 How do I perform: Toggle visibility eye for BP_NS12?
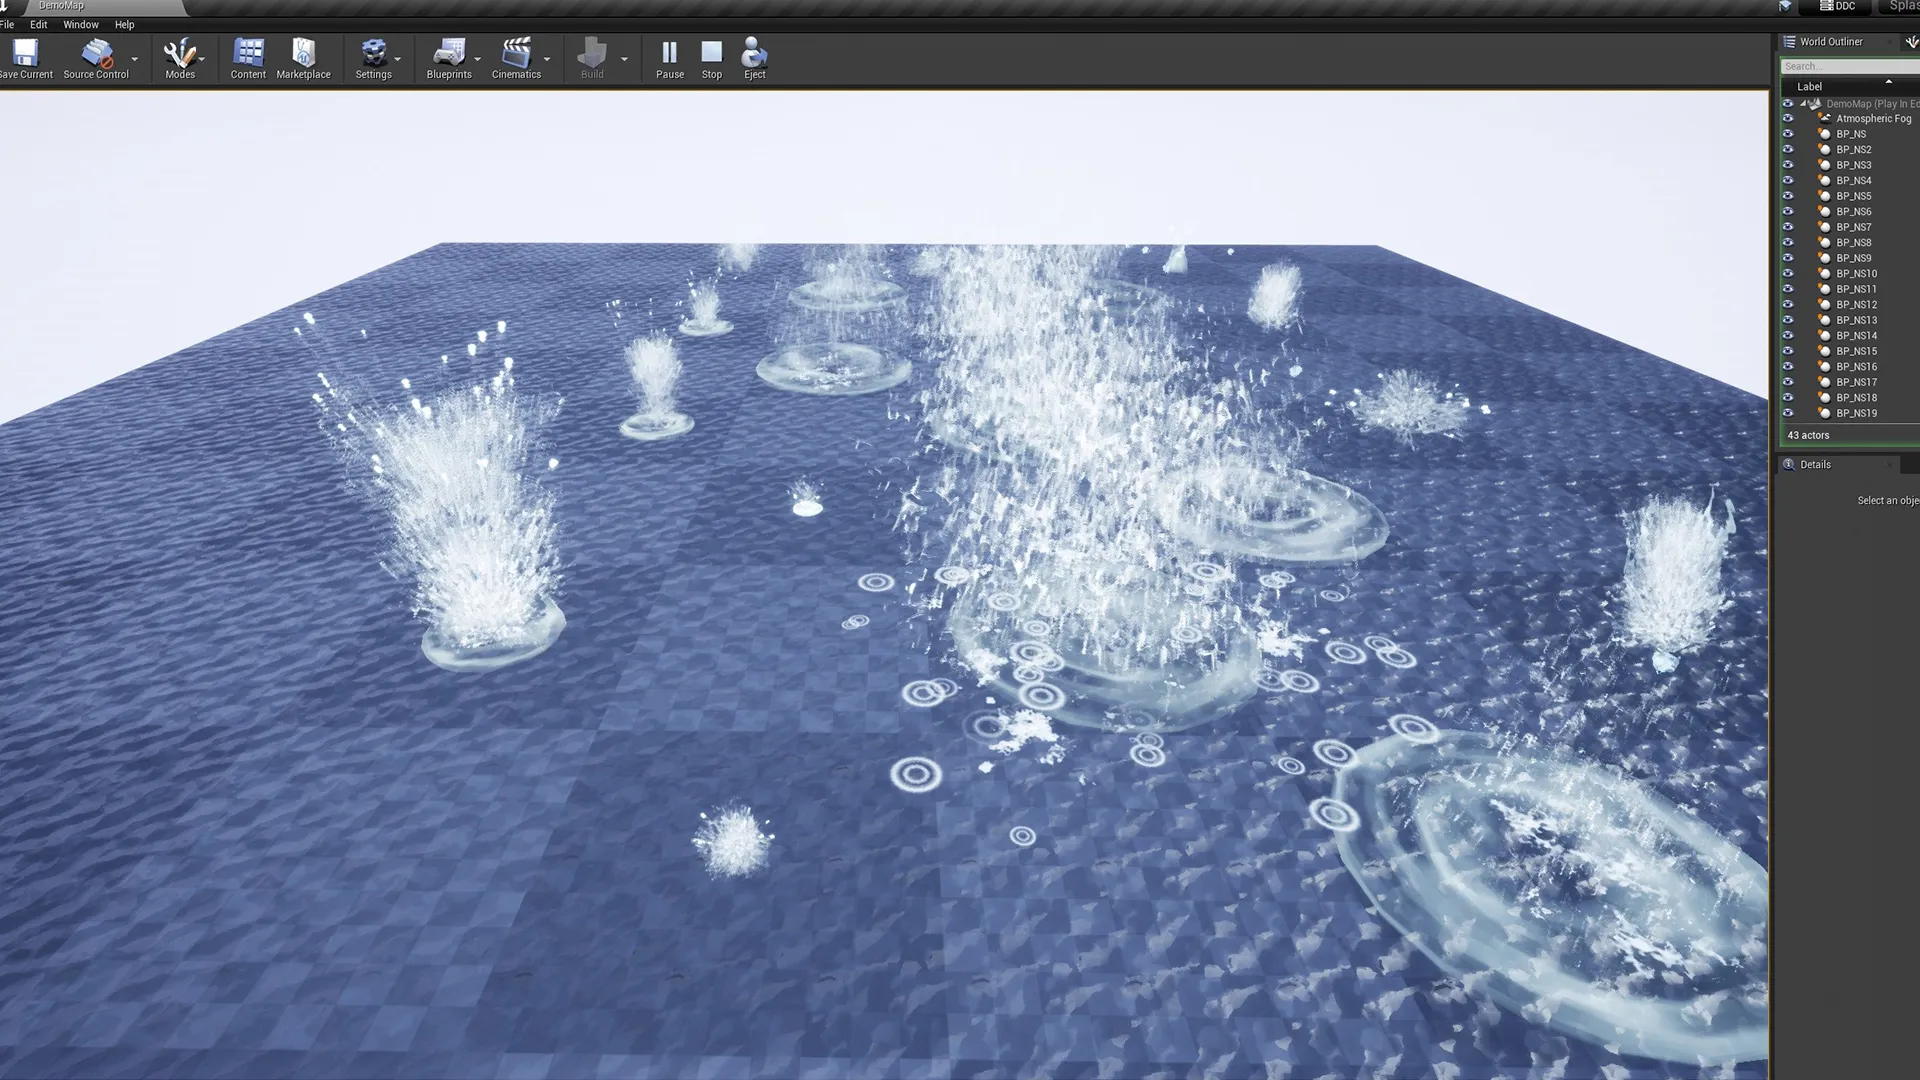(1788, 304)
